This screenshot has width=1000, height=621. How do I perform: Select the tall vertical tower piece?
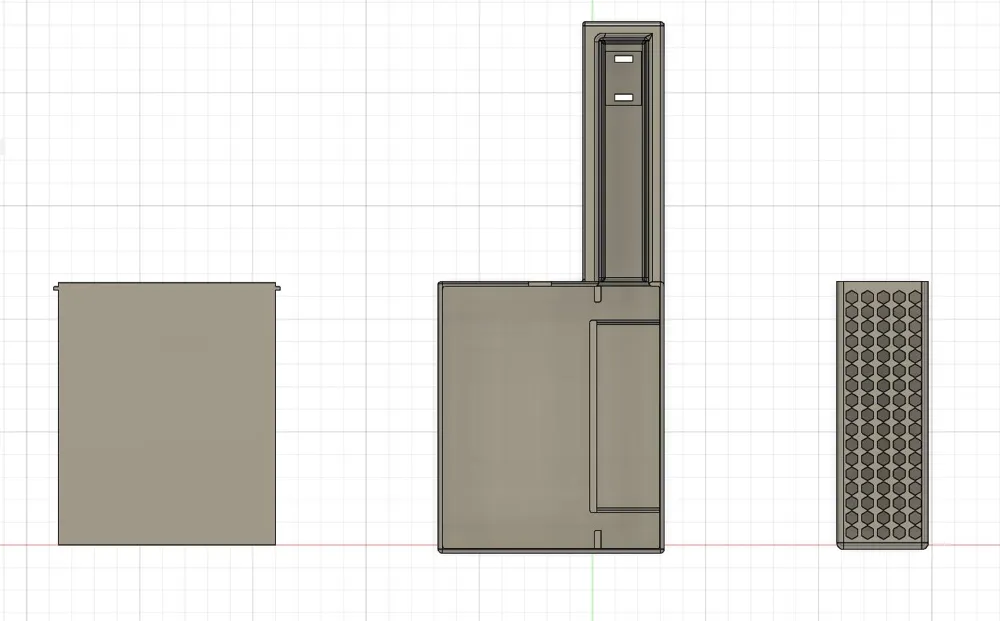(x=623, y=152)
